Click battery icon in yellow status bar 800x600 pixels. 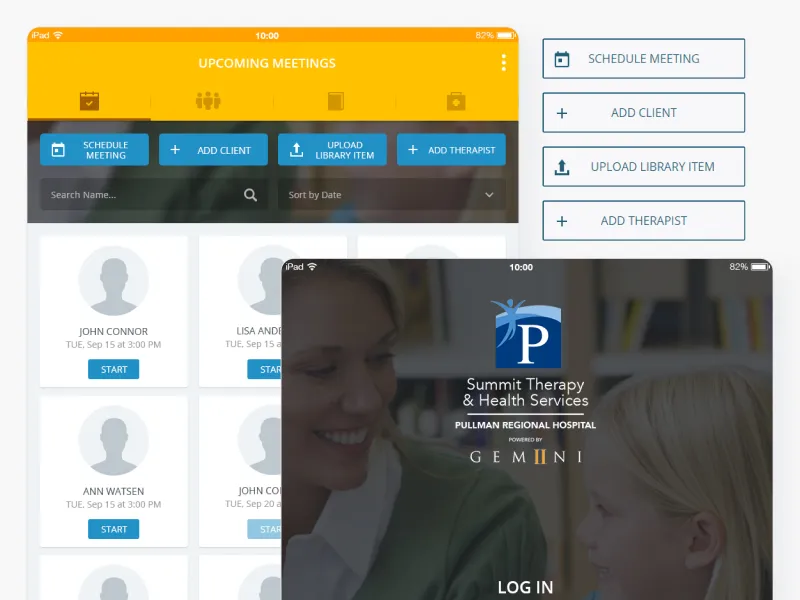[506, 35]
